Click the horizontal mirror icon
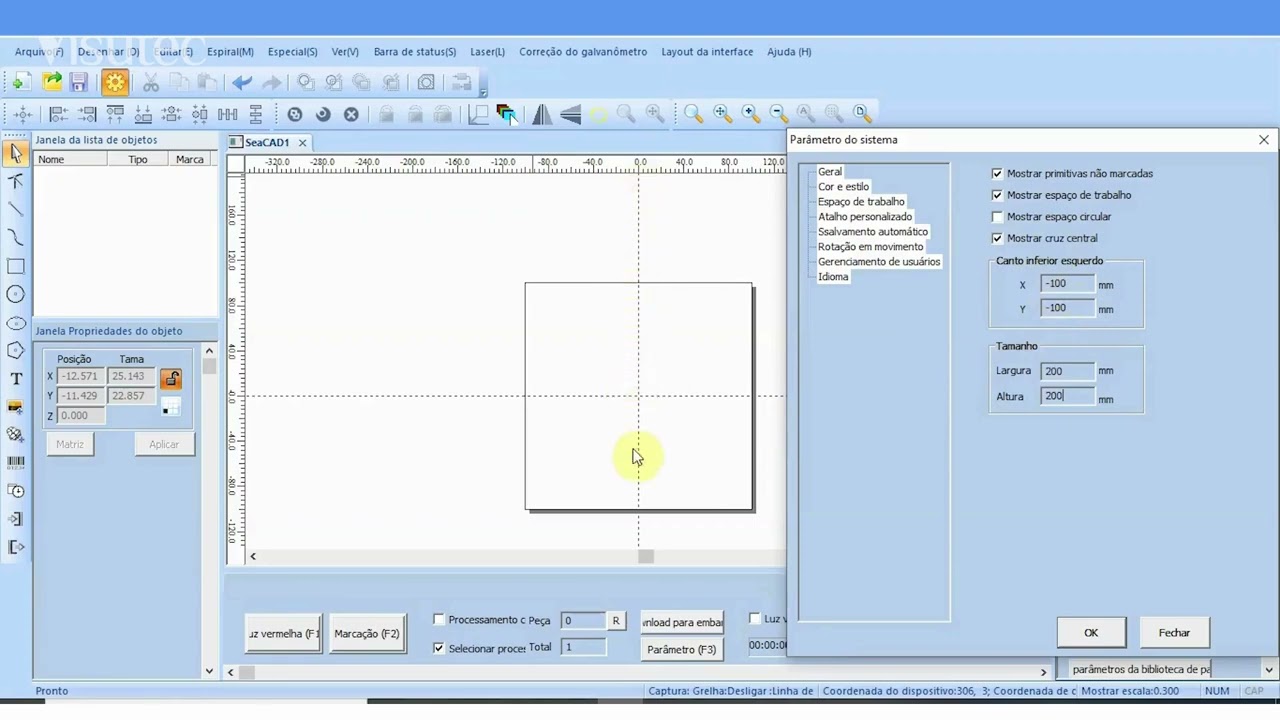 [x=541, y=114]
